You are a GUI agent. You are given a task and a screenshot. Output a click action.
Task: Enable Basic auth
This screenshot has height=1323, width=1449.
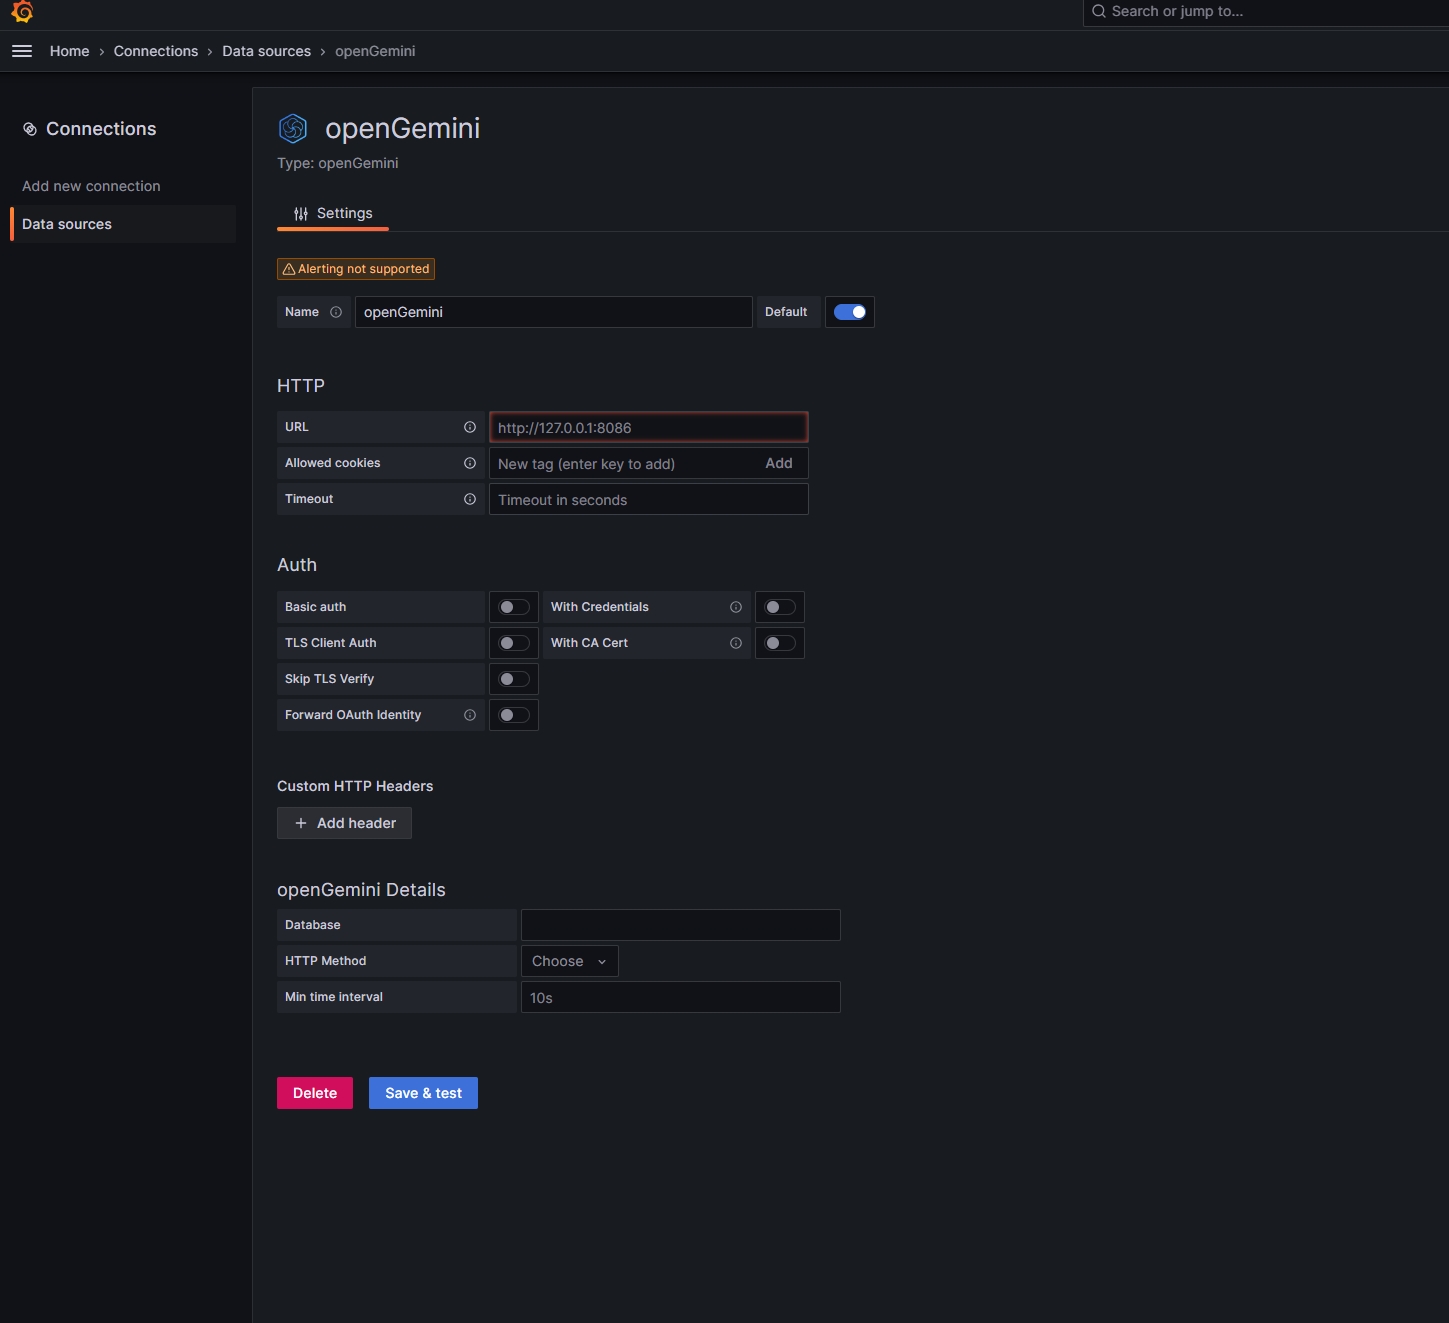click(x=513, y=607)
